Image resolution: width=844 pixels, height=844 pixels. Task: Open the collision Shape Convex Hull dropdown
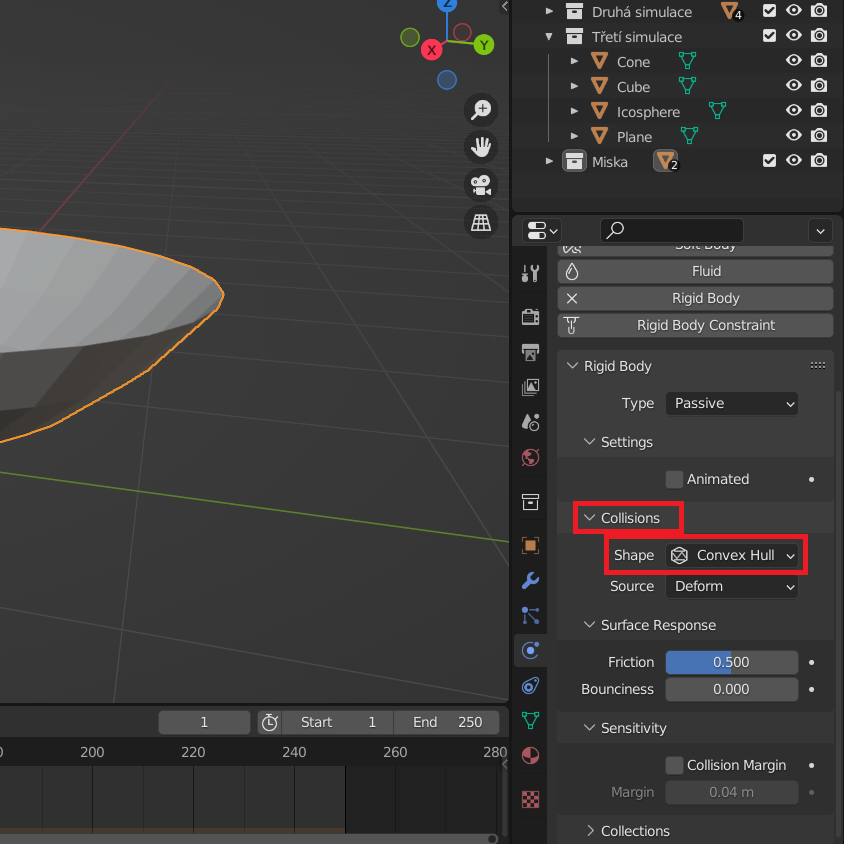(732, 555)
